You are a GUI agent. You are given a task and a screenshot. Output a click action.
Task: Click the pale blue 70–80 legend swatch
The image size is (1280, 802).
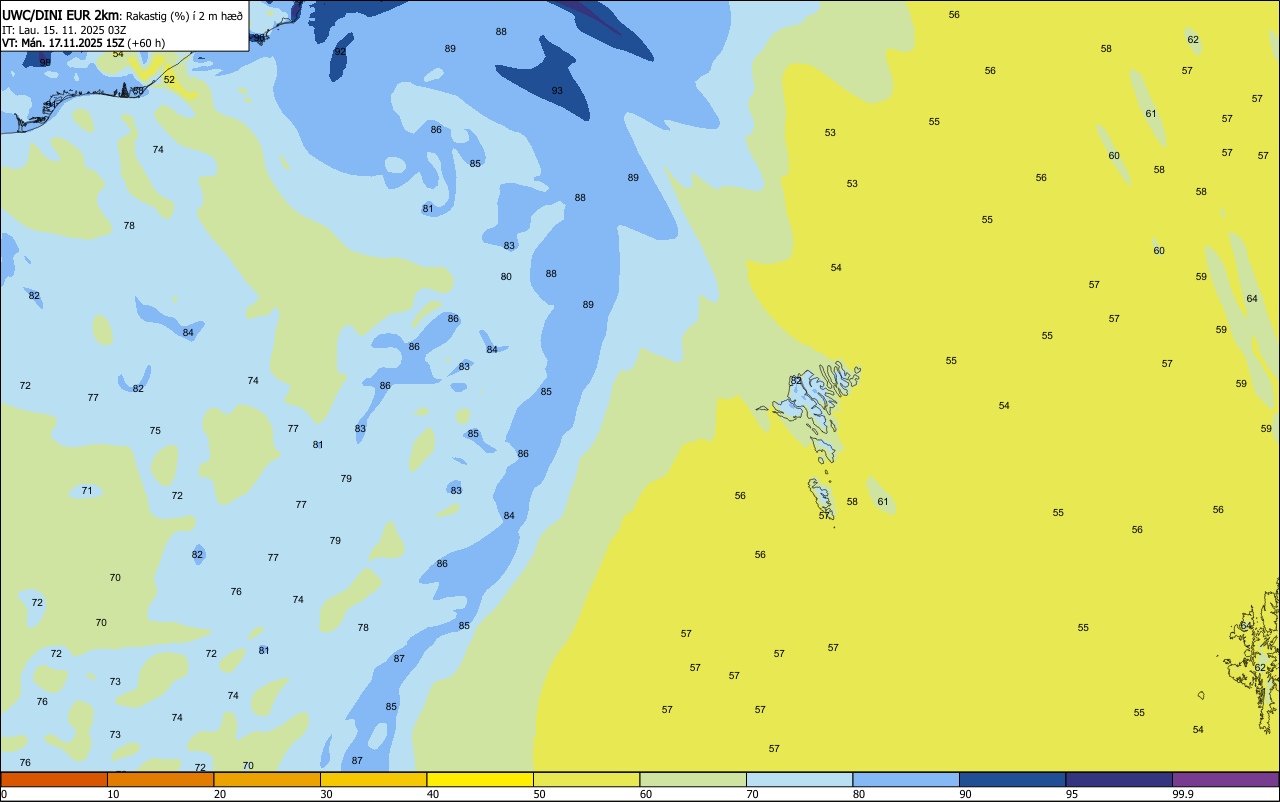pos(799,779)
